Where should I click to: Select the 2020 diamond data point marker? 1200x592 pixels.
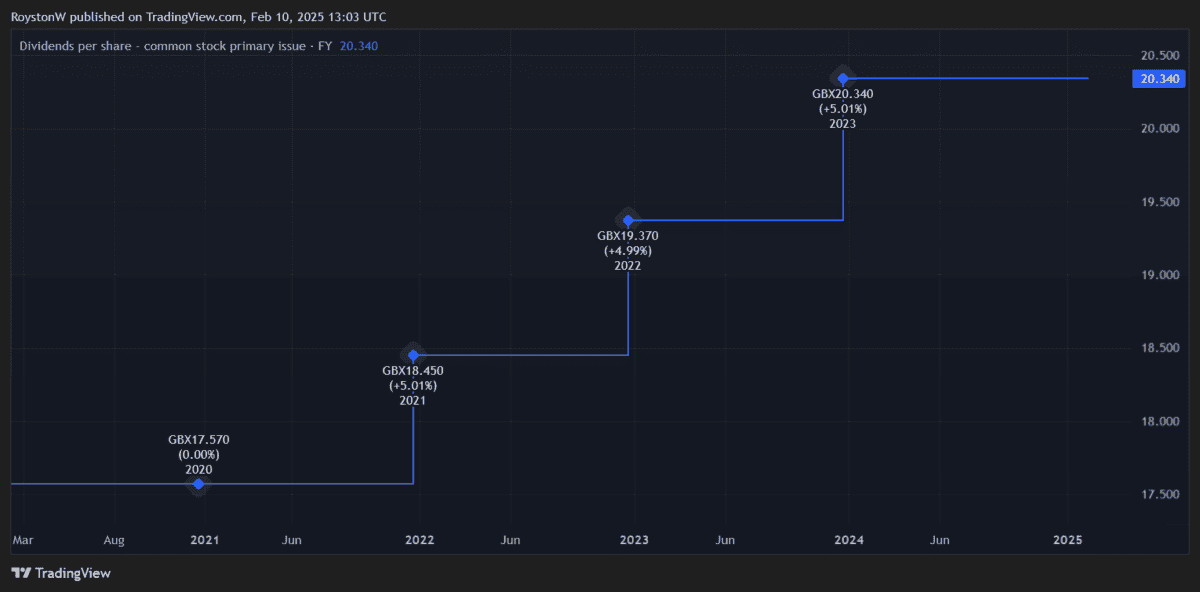click(199, 484)
